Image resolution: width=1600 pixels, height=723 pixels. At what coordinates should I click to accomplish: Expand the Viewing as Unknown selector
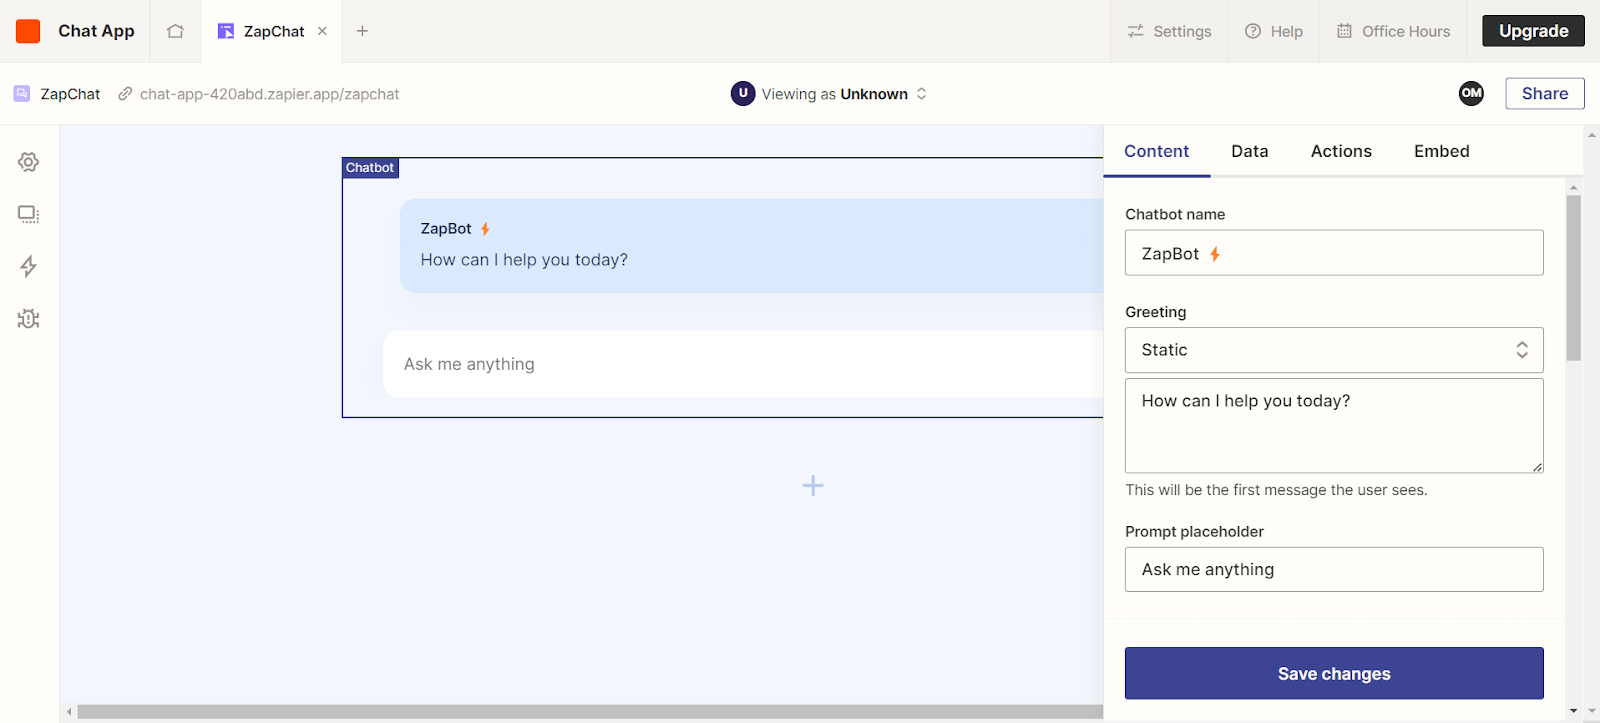829,93
